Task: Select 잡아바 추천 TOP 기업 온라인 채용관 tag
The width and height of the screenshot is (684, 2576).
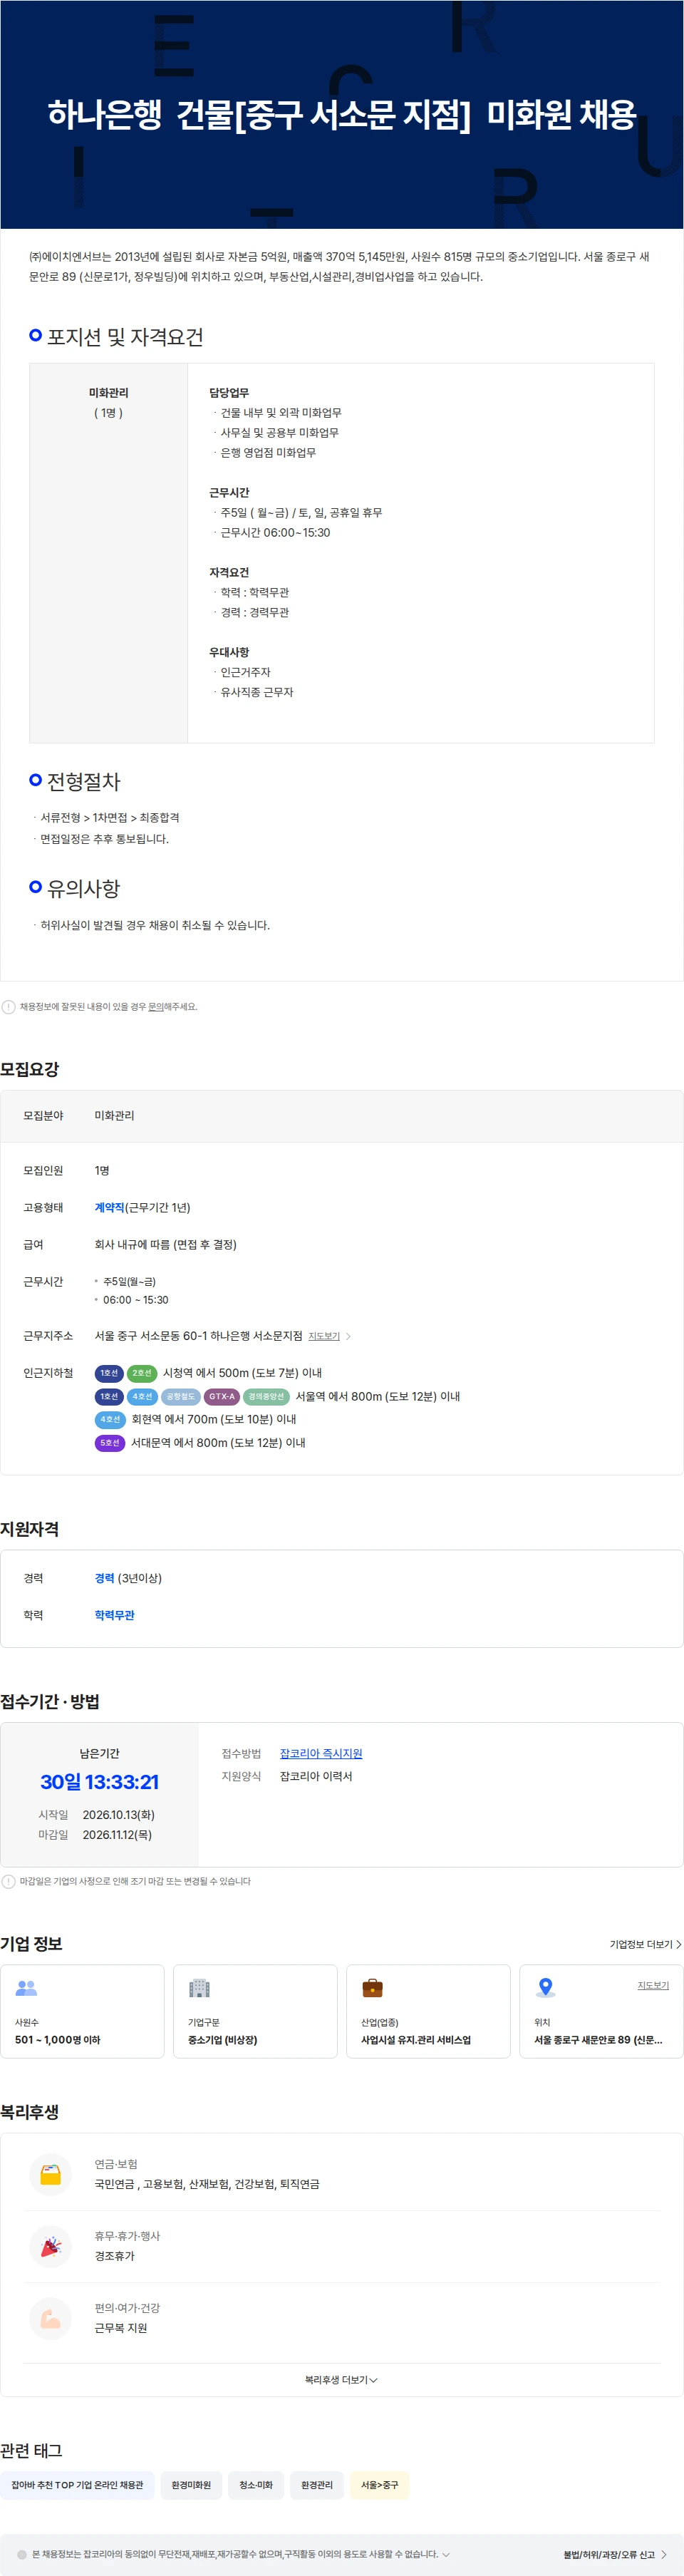Action: pos(77,2484)
